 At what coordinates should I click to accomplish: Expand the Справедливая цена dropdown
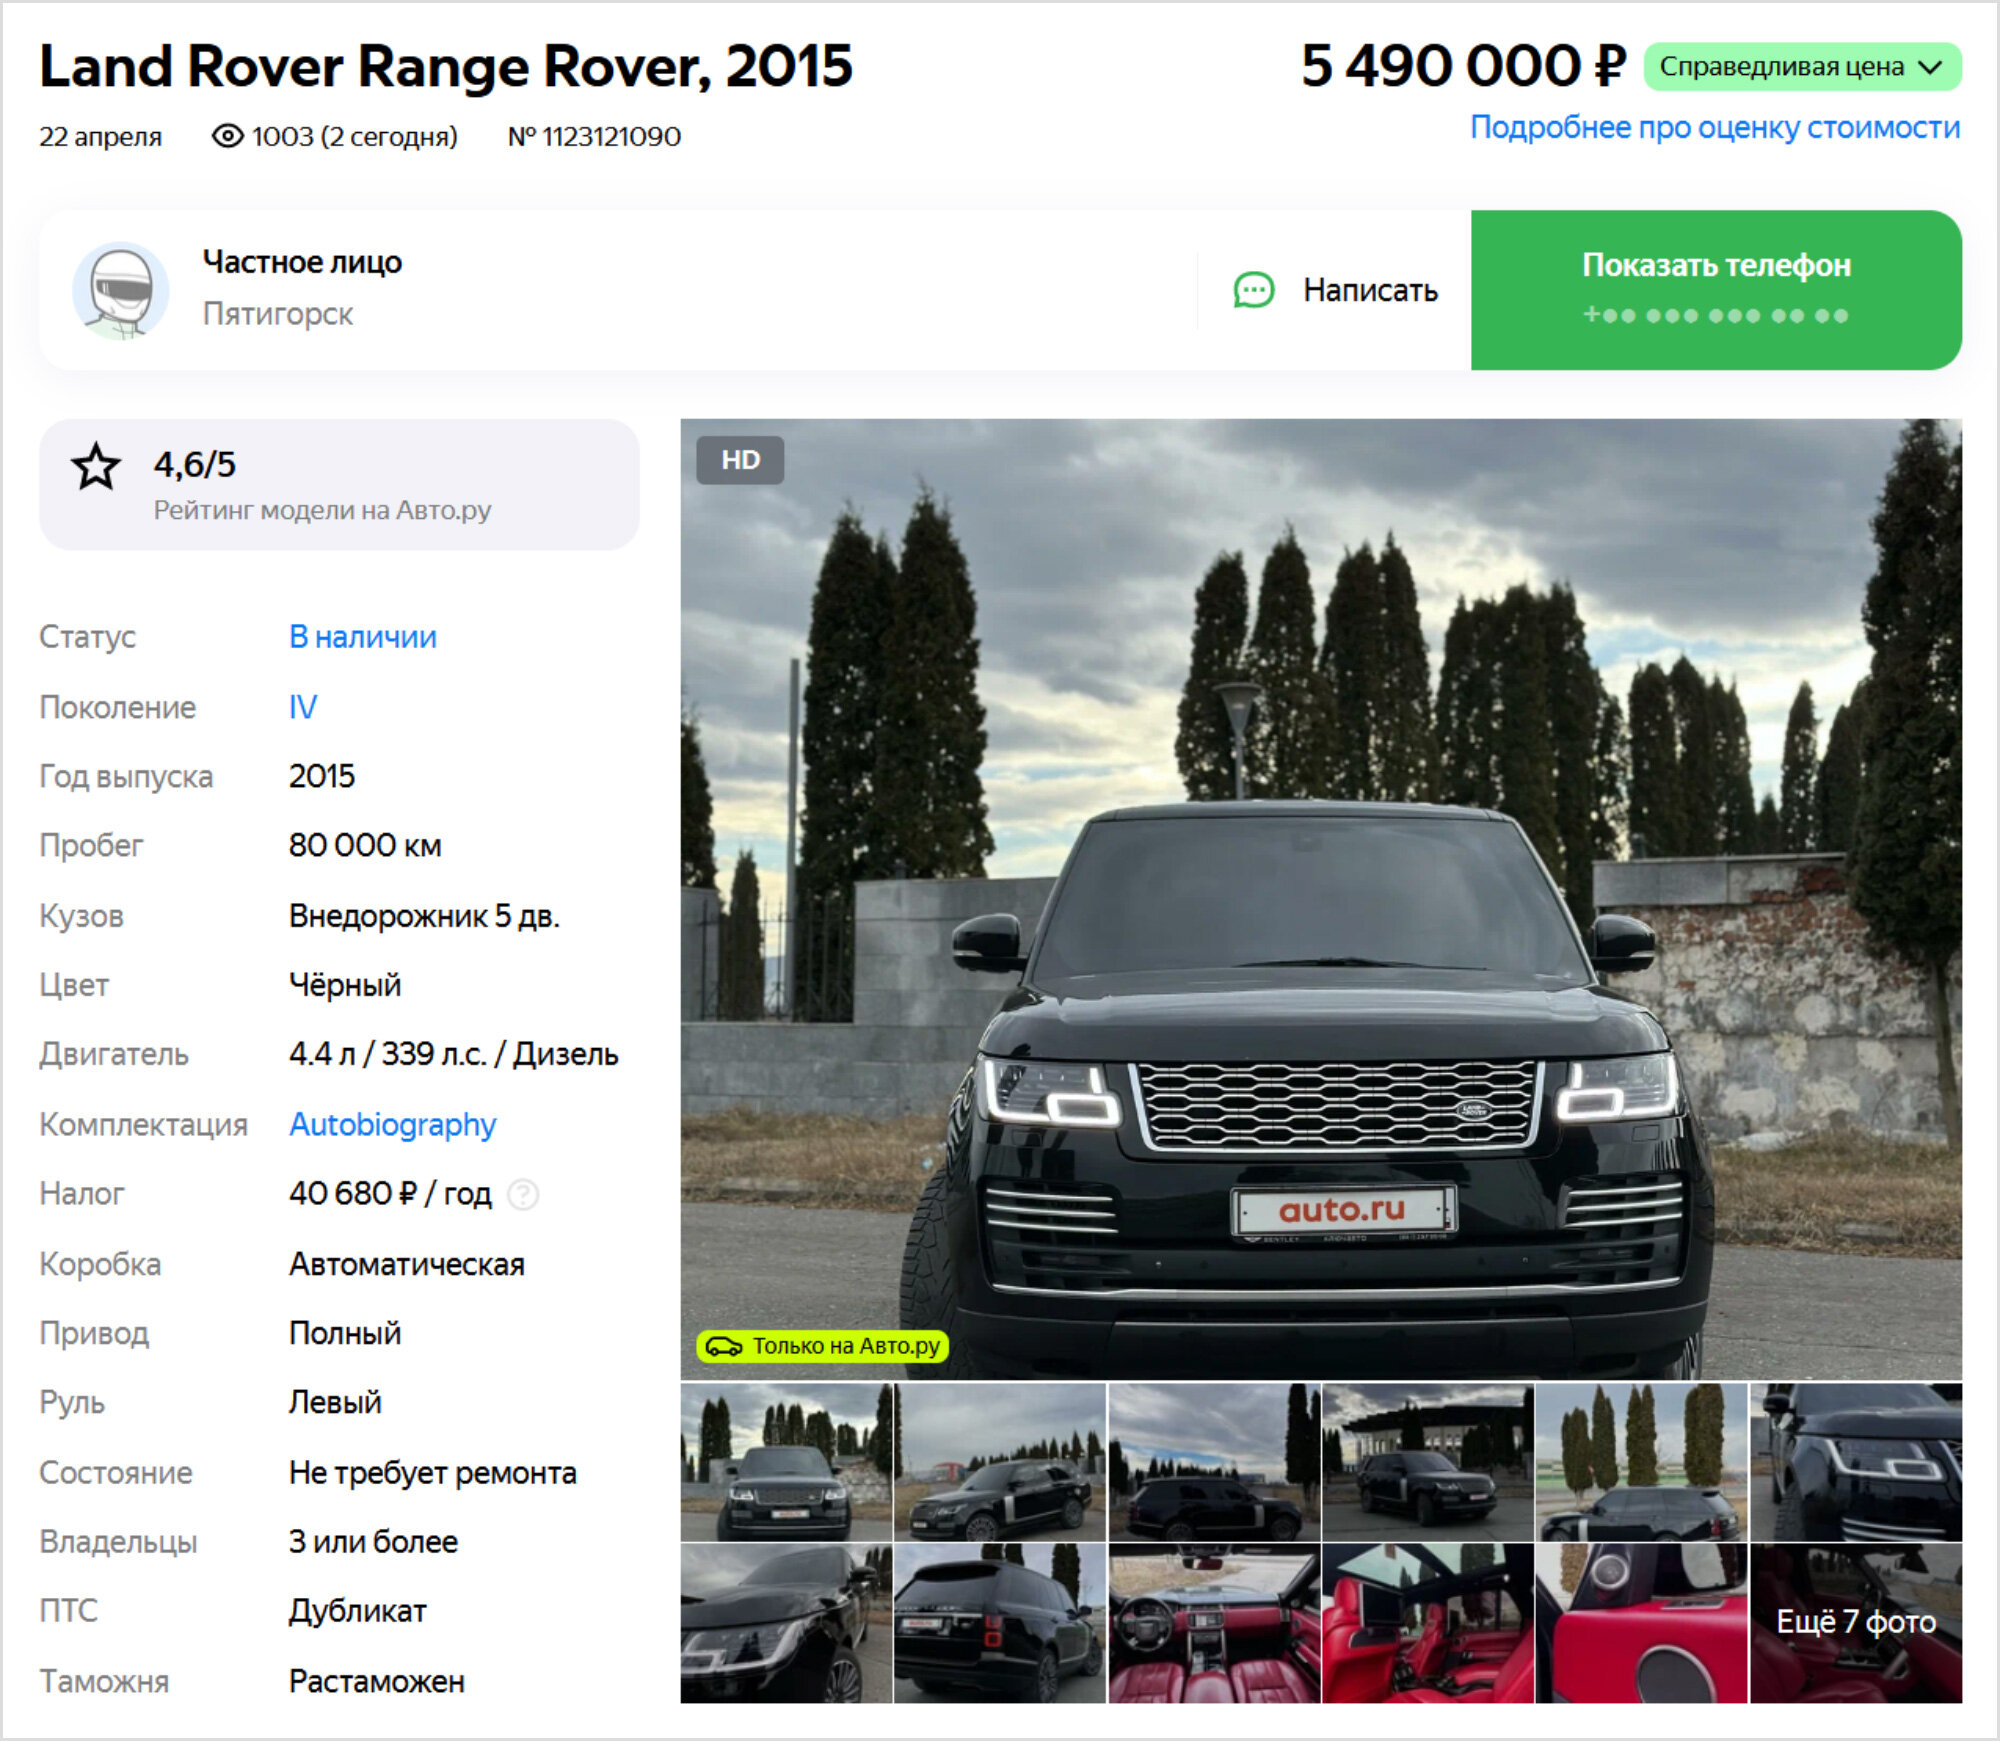[x=1802, y=67]
